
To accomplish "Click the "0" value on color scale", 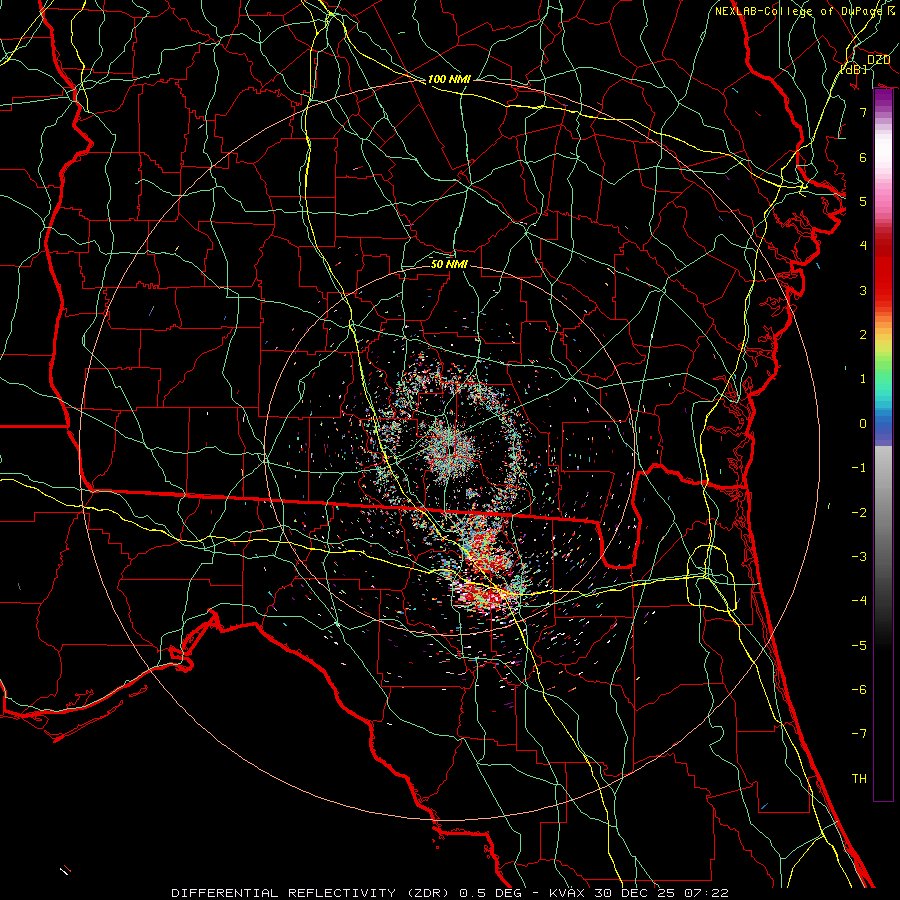I will click(x=863, y=424).
